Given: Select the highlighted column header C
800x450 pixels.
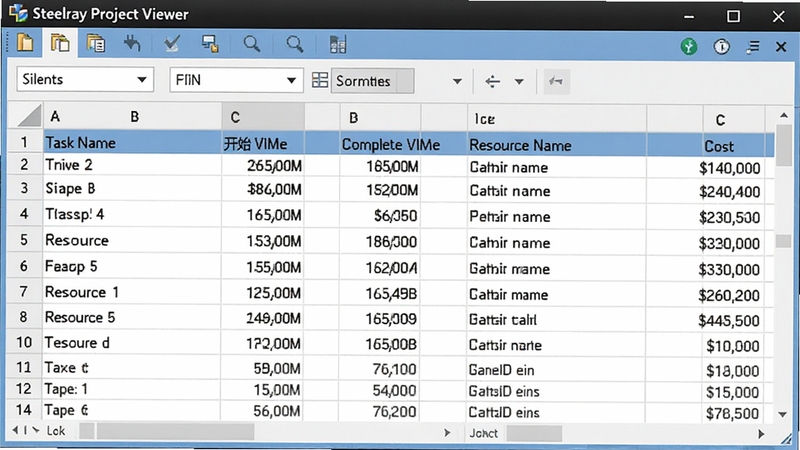Looking at the screenshot, I should tap(263, 117).
